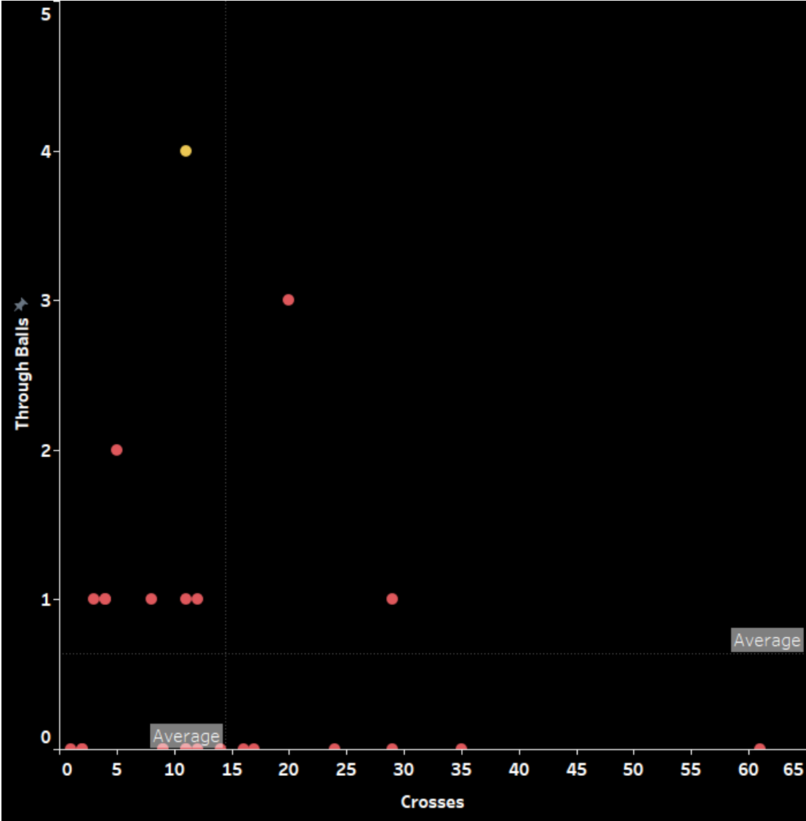Click the pin icon beside Through Balls axis
This screenshot has height=821, width=806.
pyautogui.click(x=21, y=304)
